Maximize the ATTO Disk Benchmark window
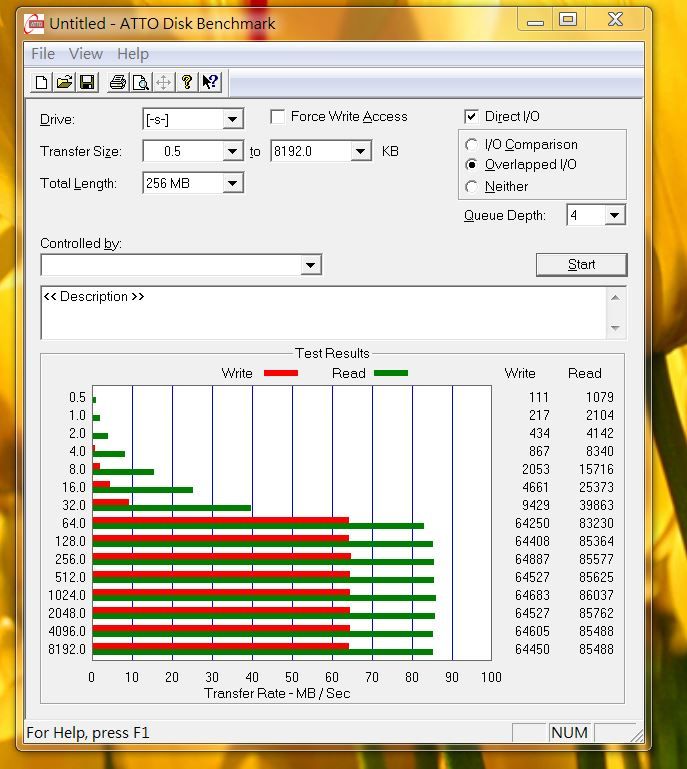Screen dimensions: 687x769 click(x=568, y=20)
